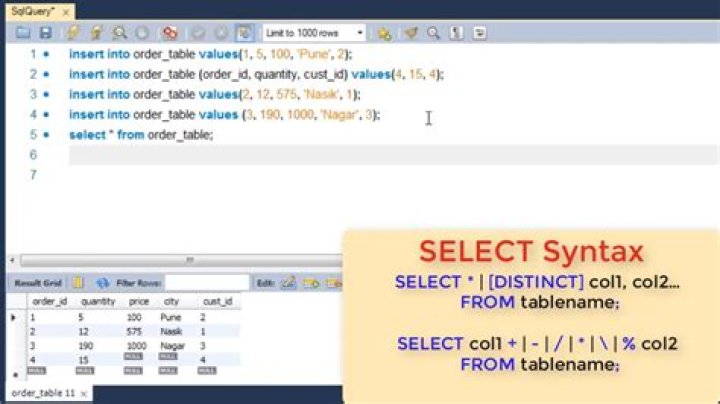Focus the Filter Rows input field
The height and width of the screenshot is (404, 720).
click(207, 283)
